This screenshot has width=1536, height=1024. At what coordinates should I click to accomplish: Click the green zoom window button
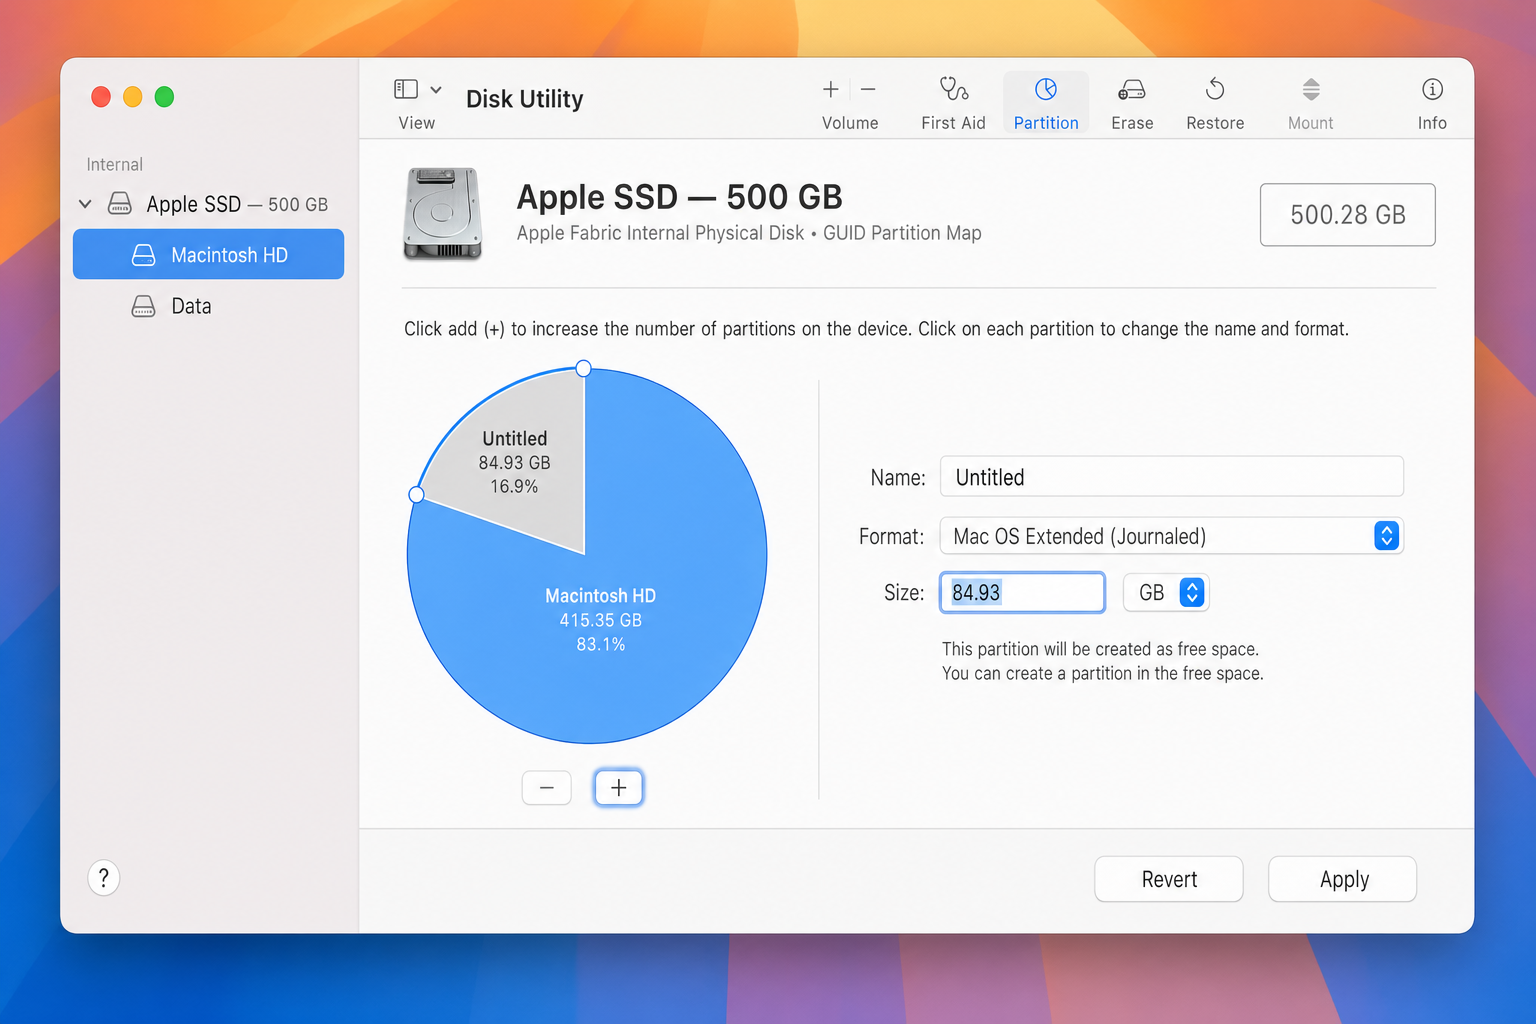(x=165, y=96)
